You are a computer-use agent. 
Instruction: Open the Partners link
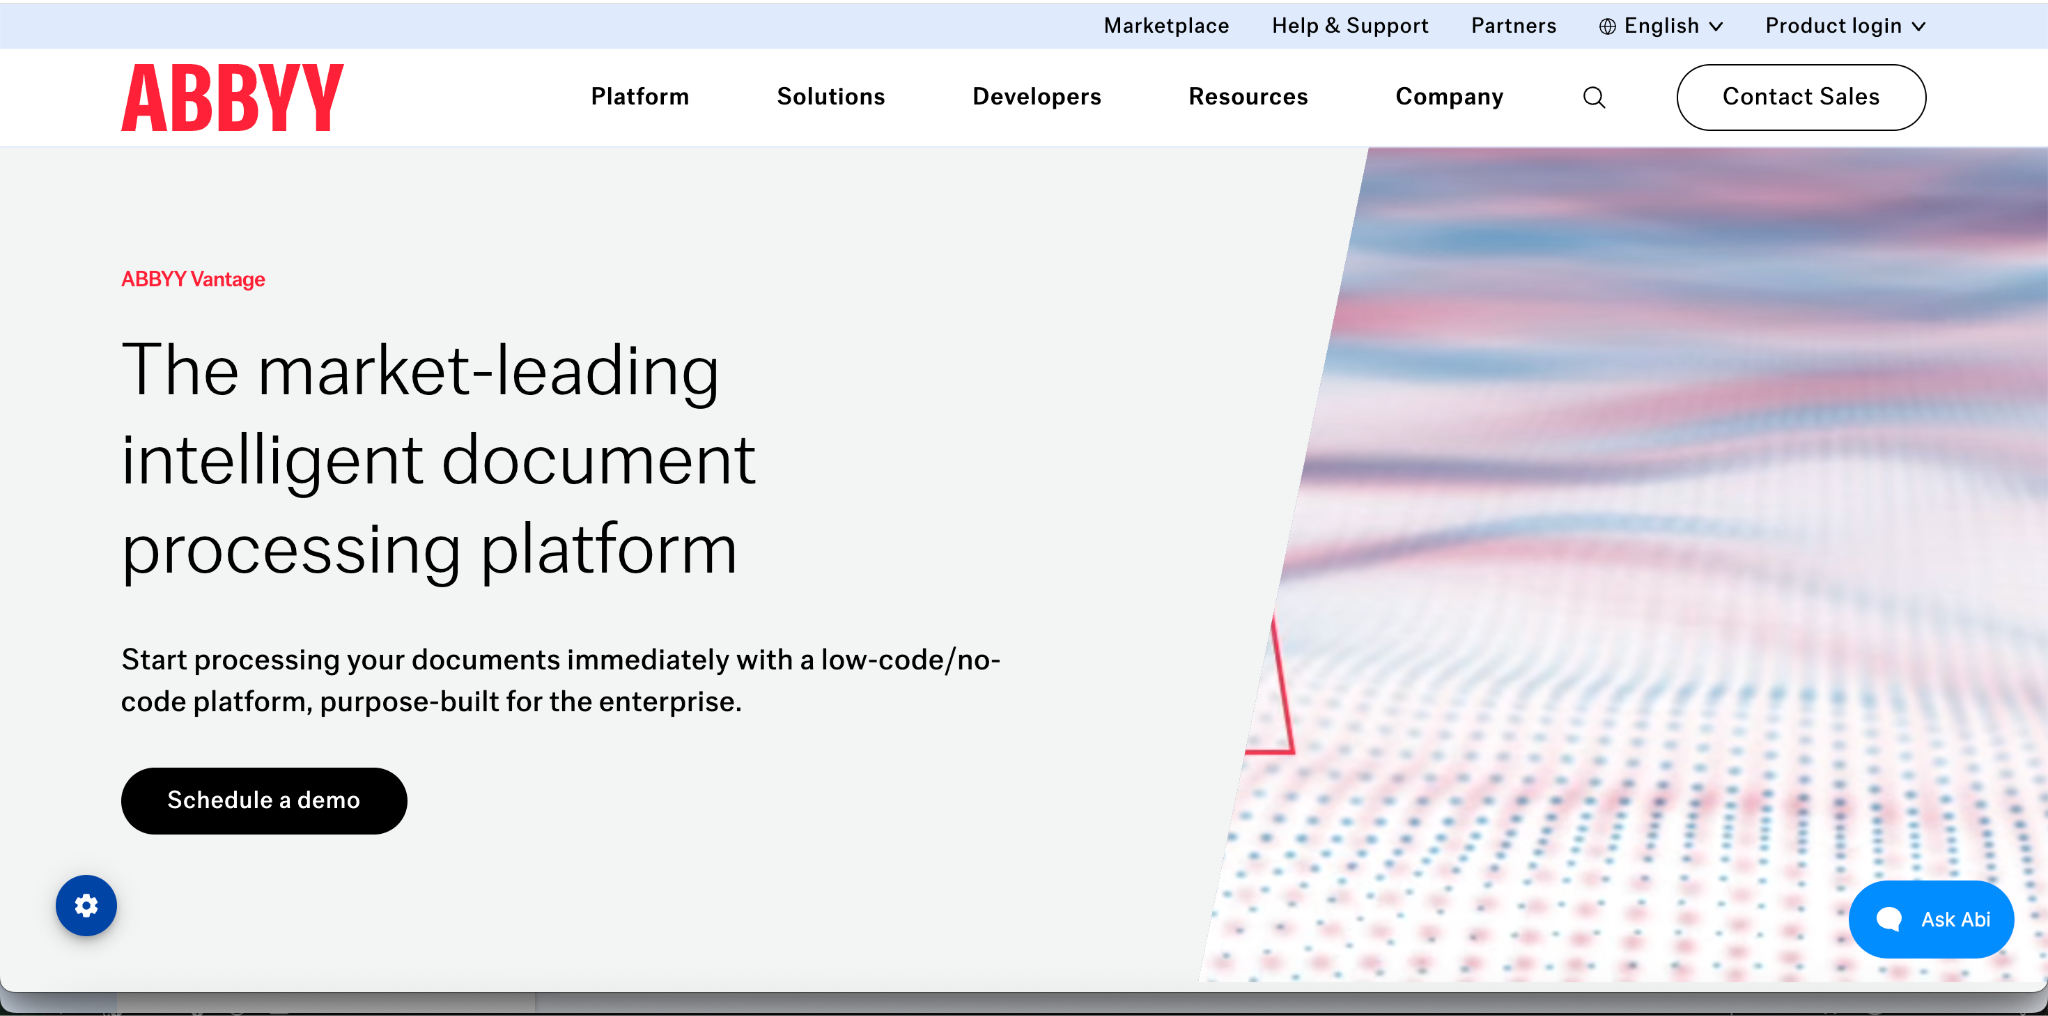(1513, 26)
